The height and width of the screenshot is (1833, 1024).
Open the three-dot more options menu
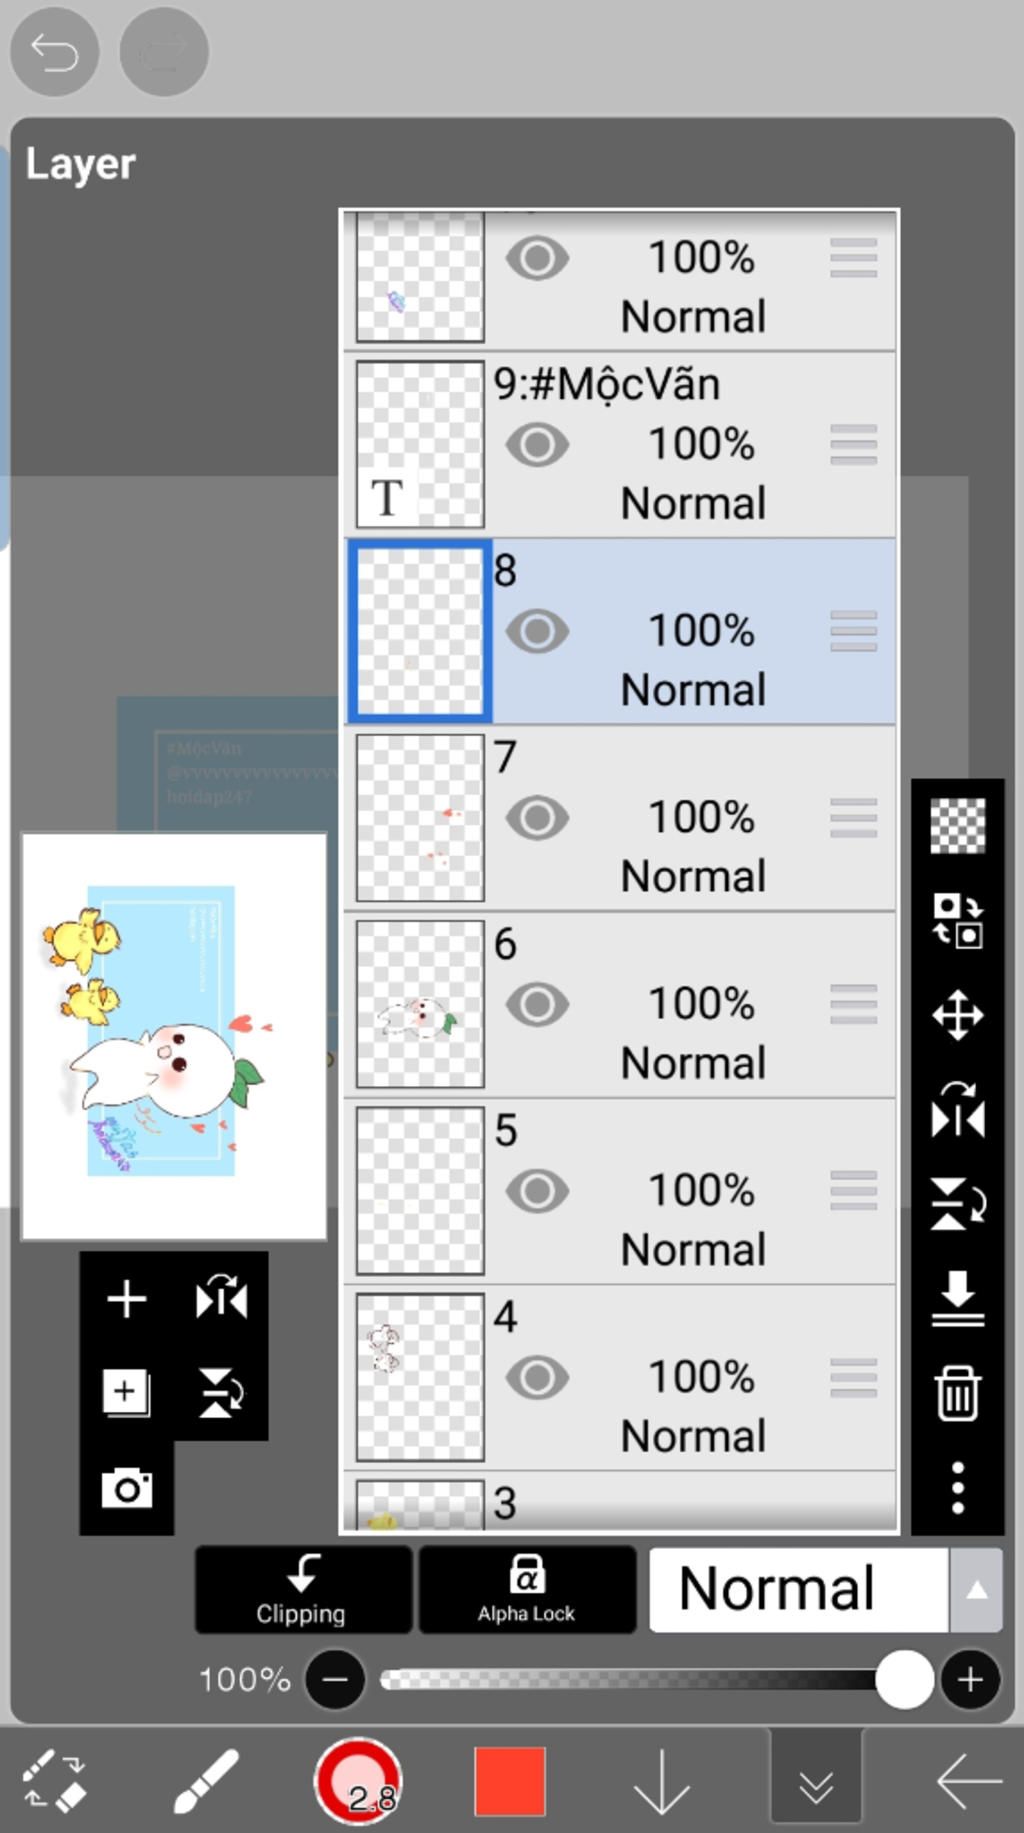point(957,1487)
